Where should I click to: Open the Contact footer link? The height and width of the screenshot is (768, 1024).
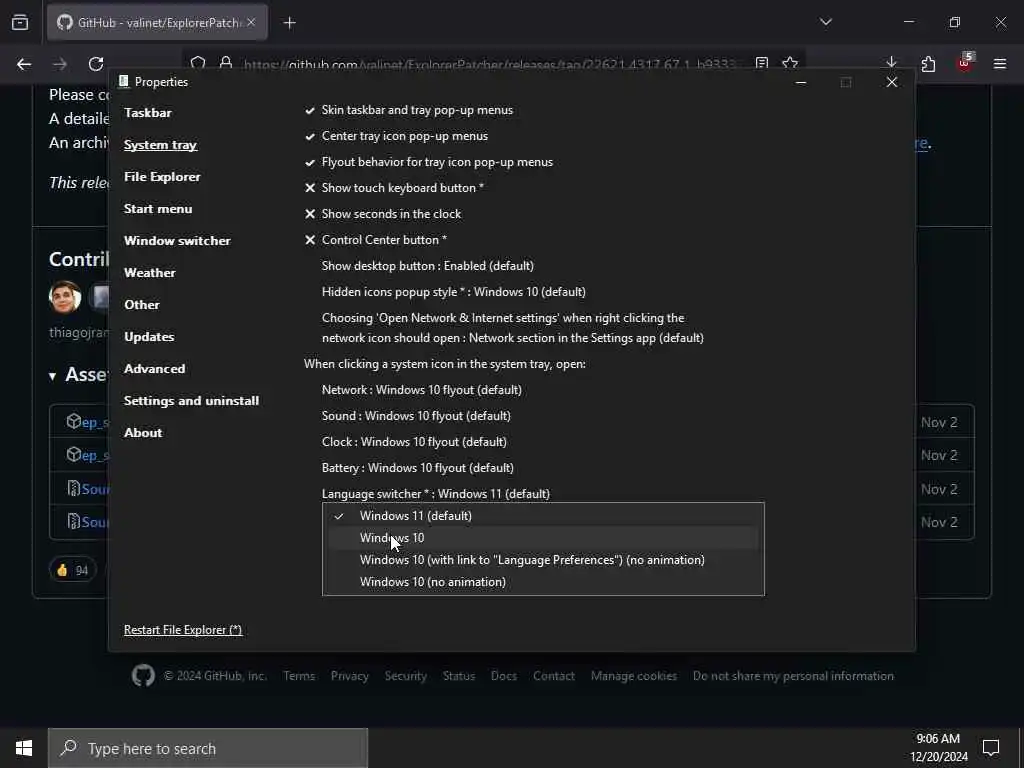pos(554,676)
